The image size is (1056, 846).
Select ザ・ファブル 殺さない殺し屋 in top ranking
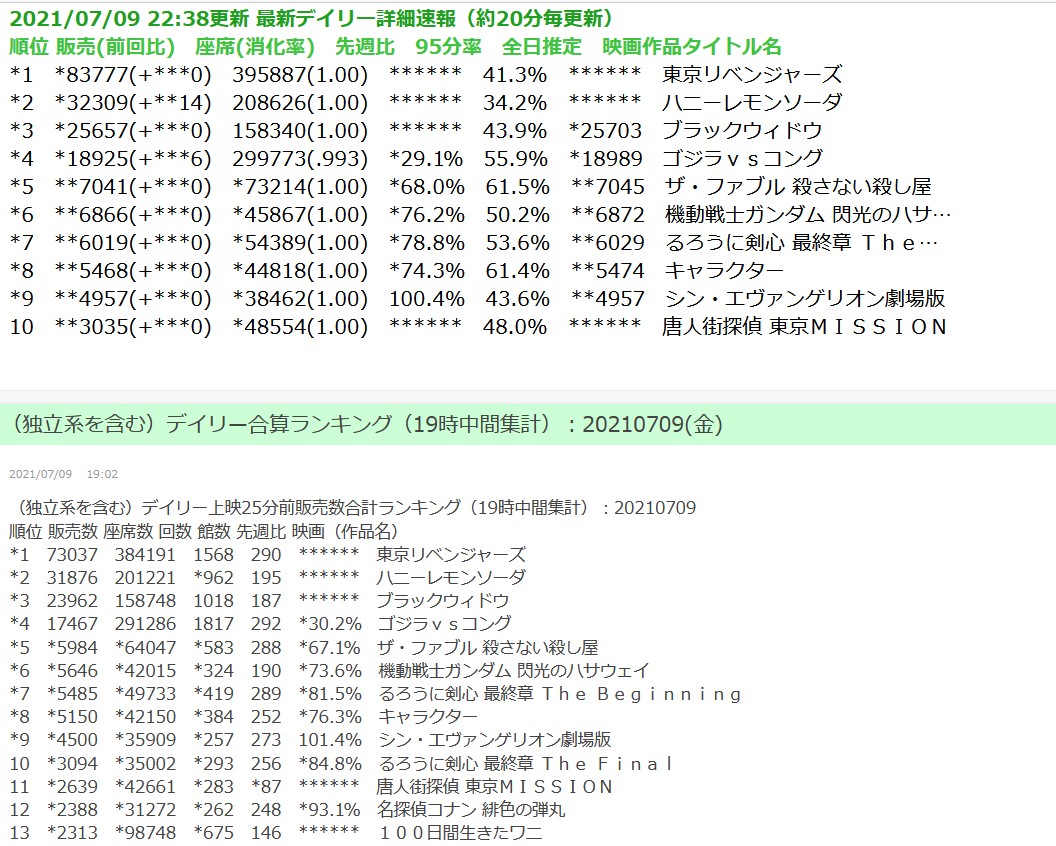click(798, 187)
